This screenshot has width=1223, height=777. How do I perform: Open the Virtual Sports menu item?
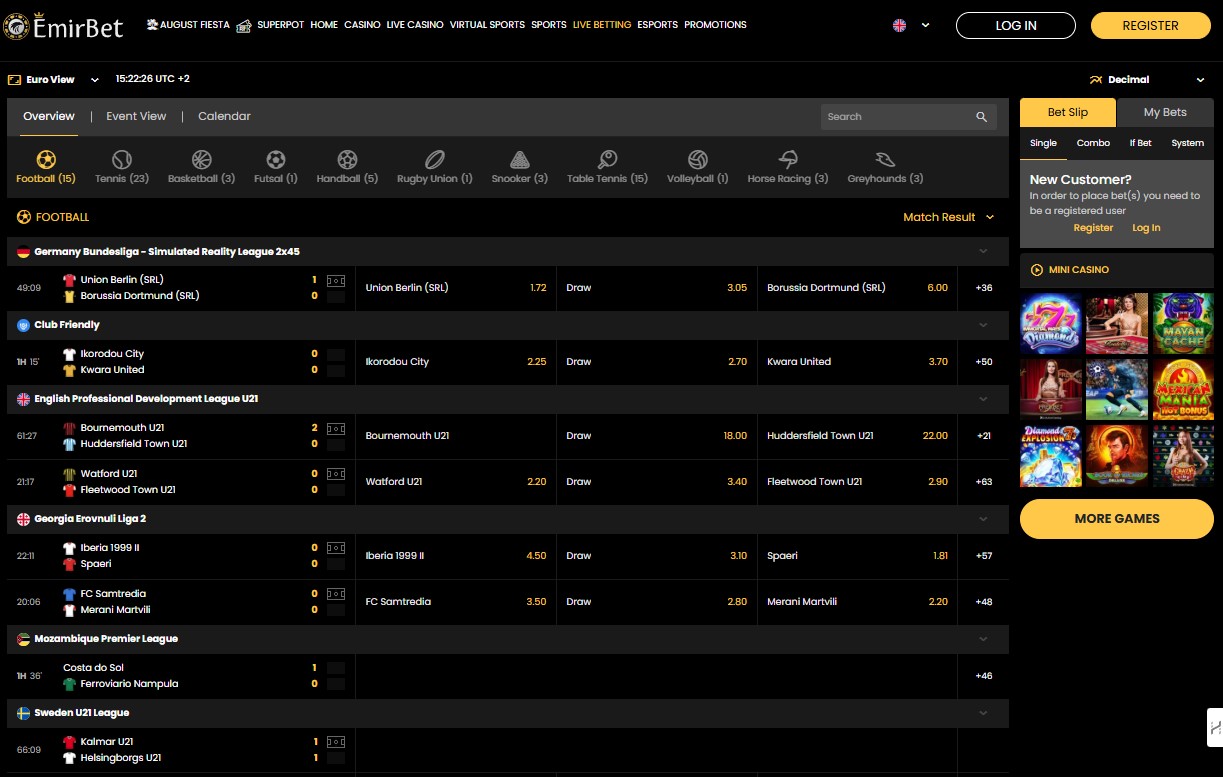[487, 25]
